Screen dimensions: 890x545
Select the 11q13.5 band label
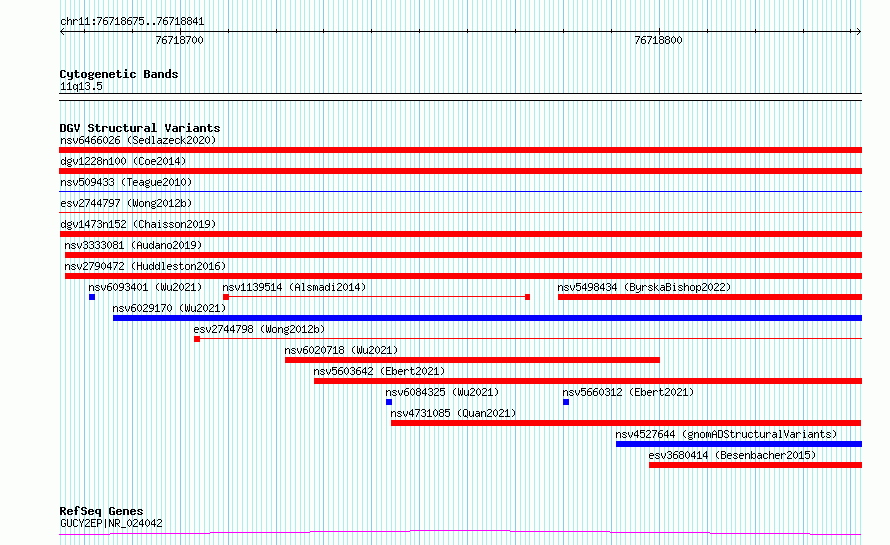[x=81, y=86]
